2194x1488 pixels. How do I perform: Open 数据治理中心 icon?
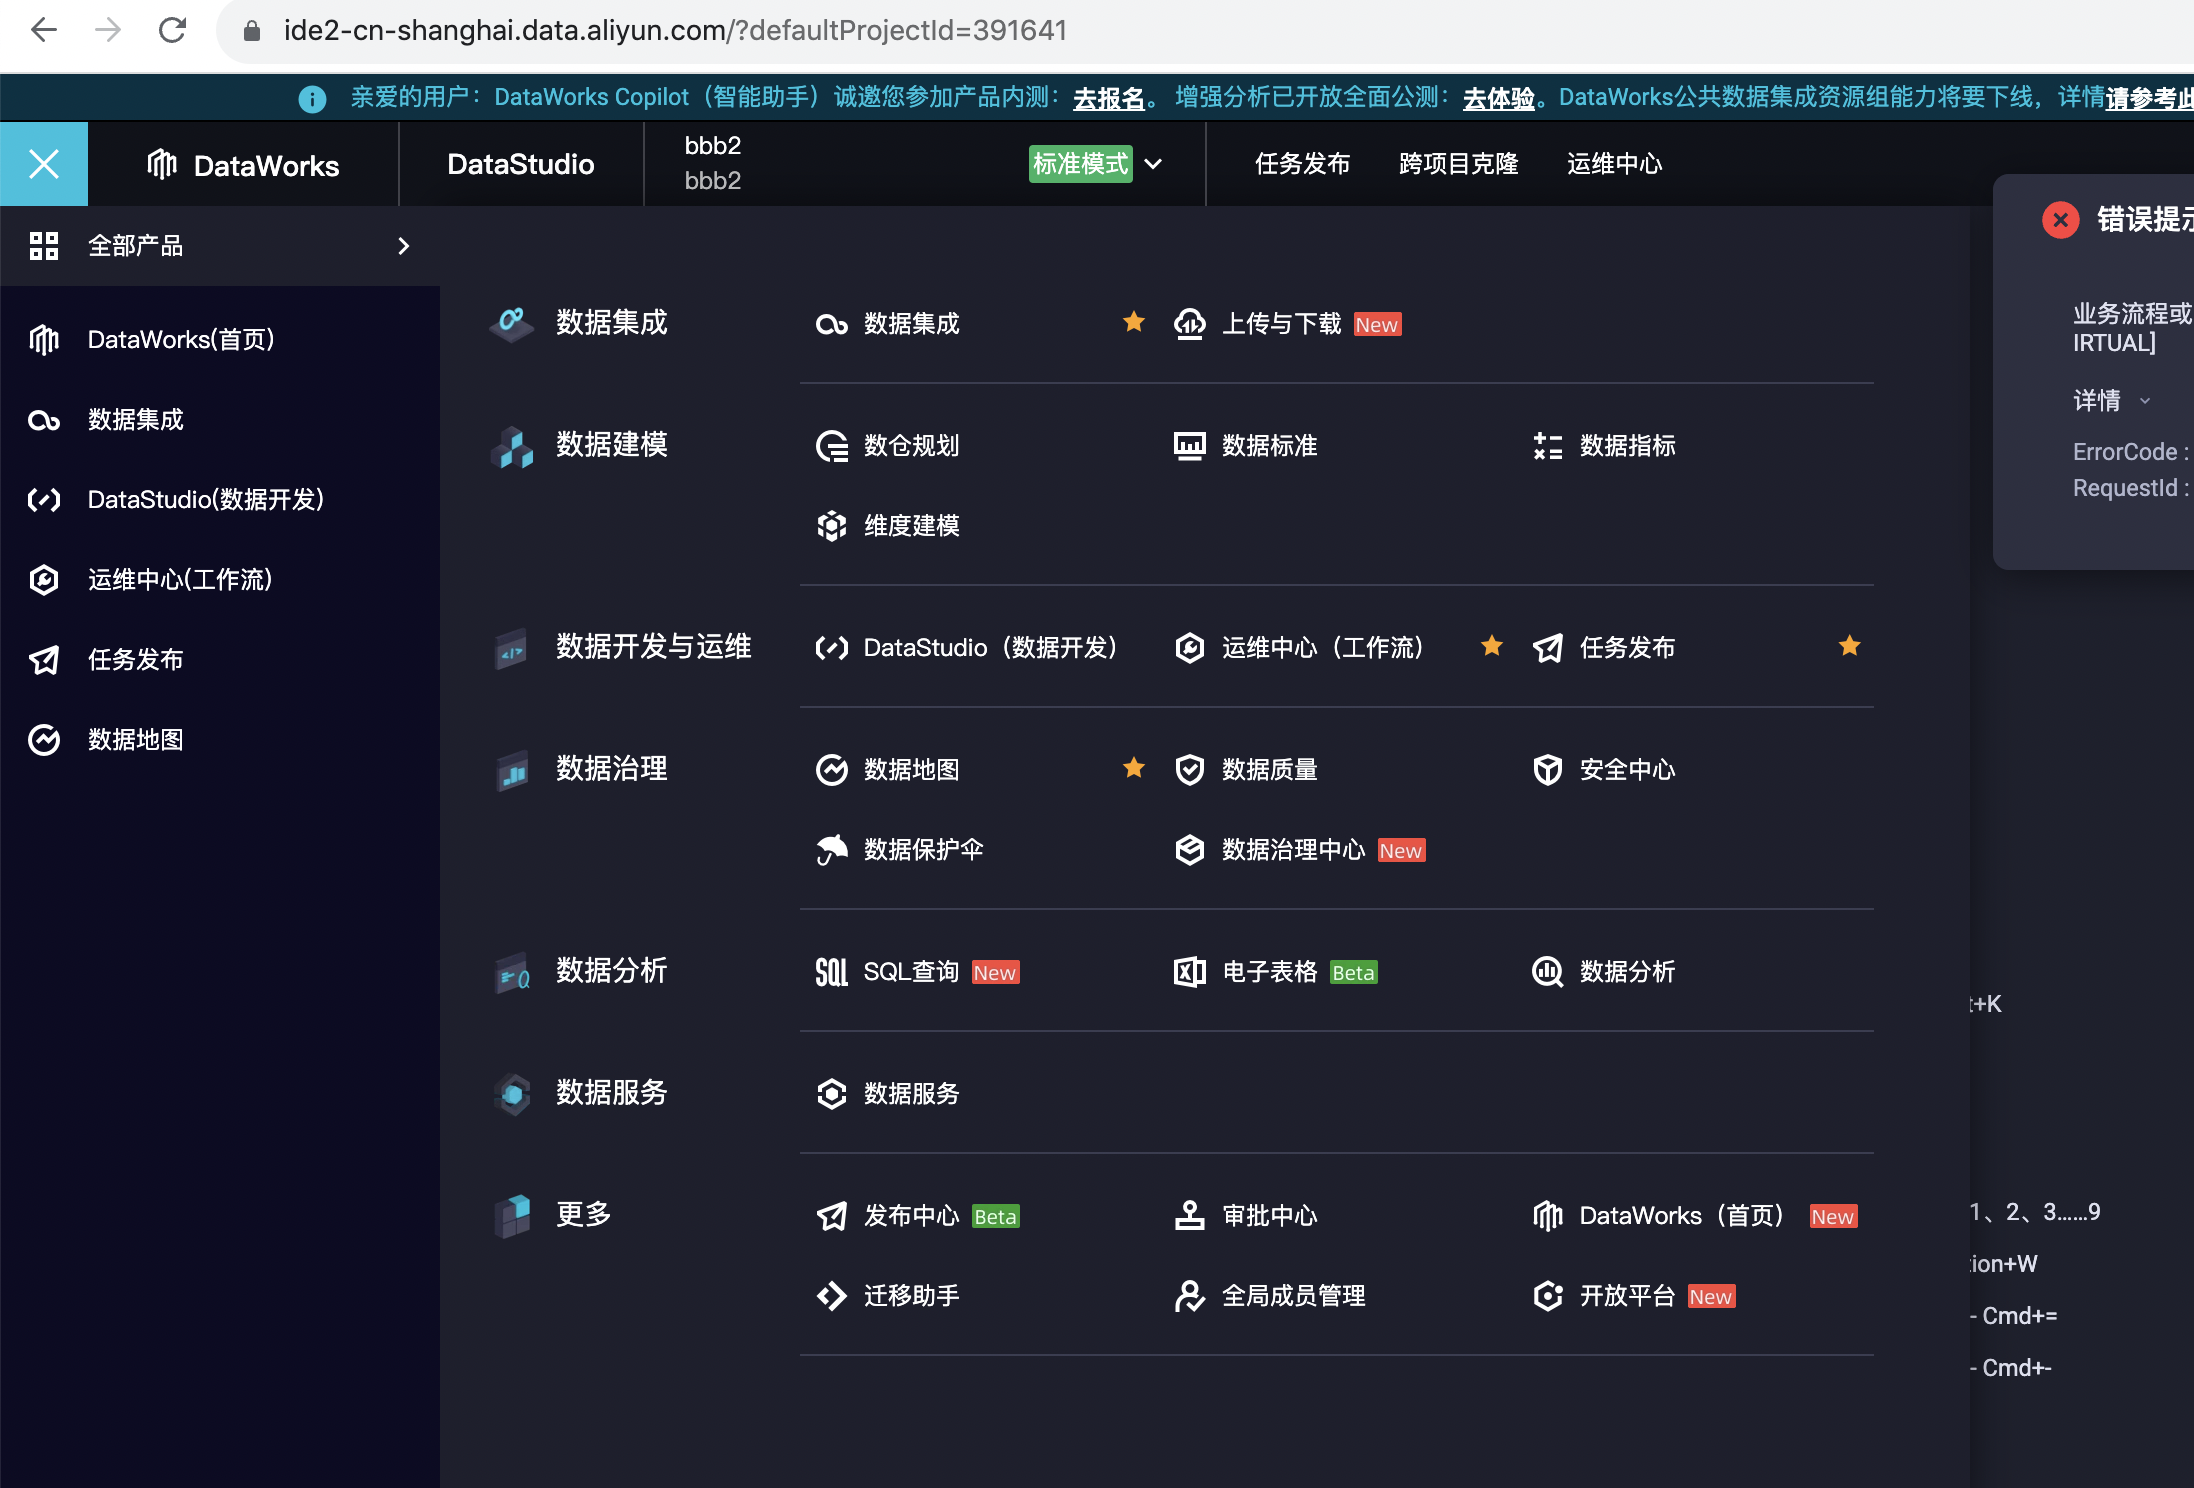[1189, 850]
